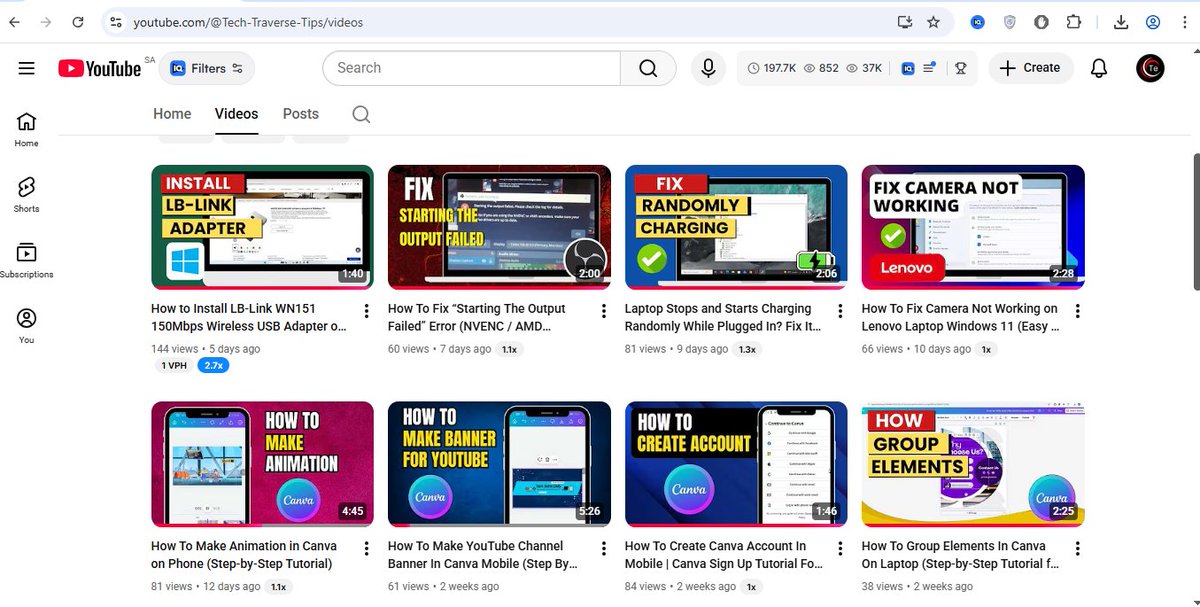This screenshot has width=1200, height=607.
Task: Open the channel account avatar menu
Action: tap(1151, 68)
